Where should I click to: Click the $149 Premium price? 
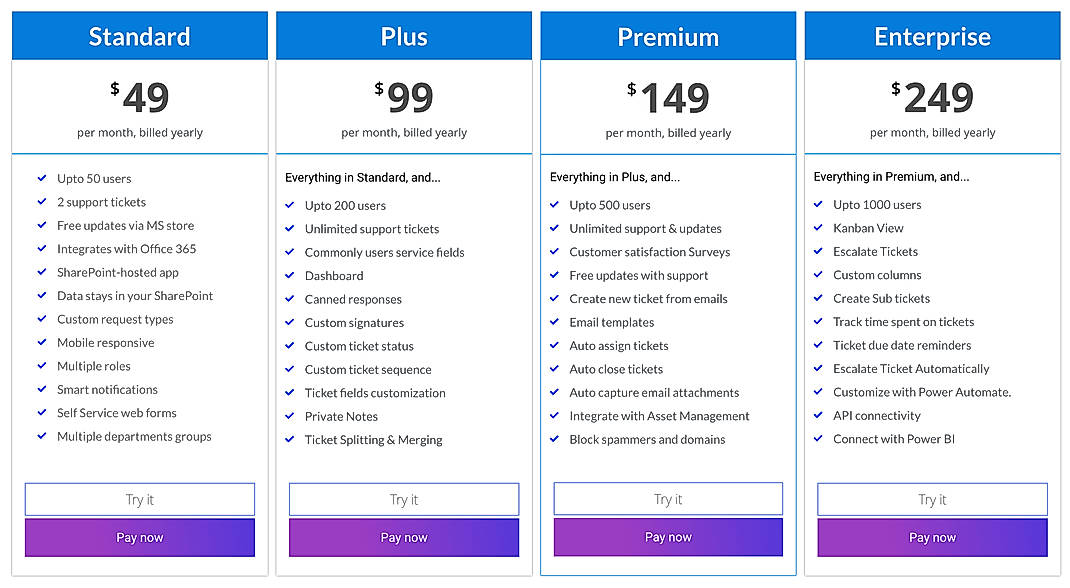[667, 96]
